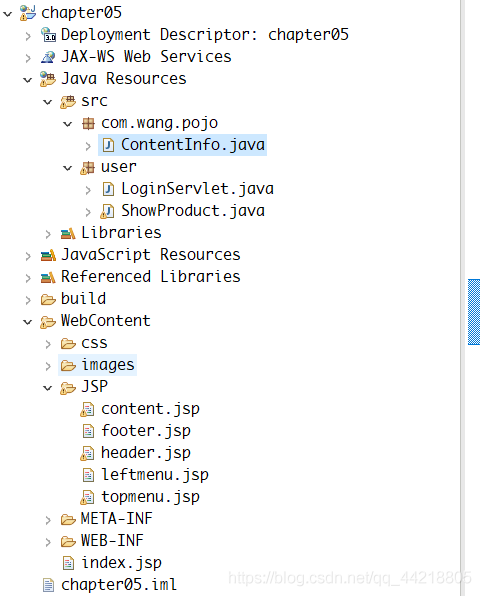The height and width of the screenshot is (596, 481).
Task: Expand the META-INF folder
Action: (x=48, y=520)
